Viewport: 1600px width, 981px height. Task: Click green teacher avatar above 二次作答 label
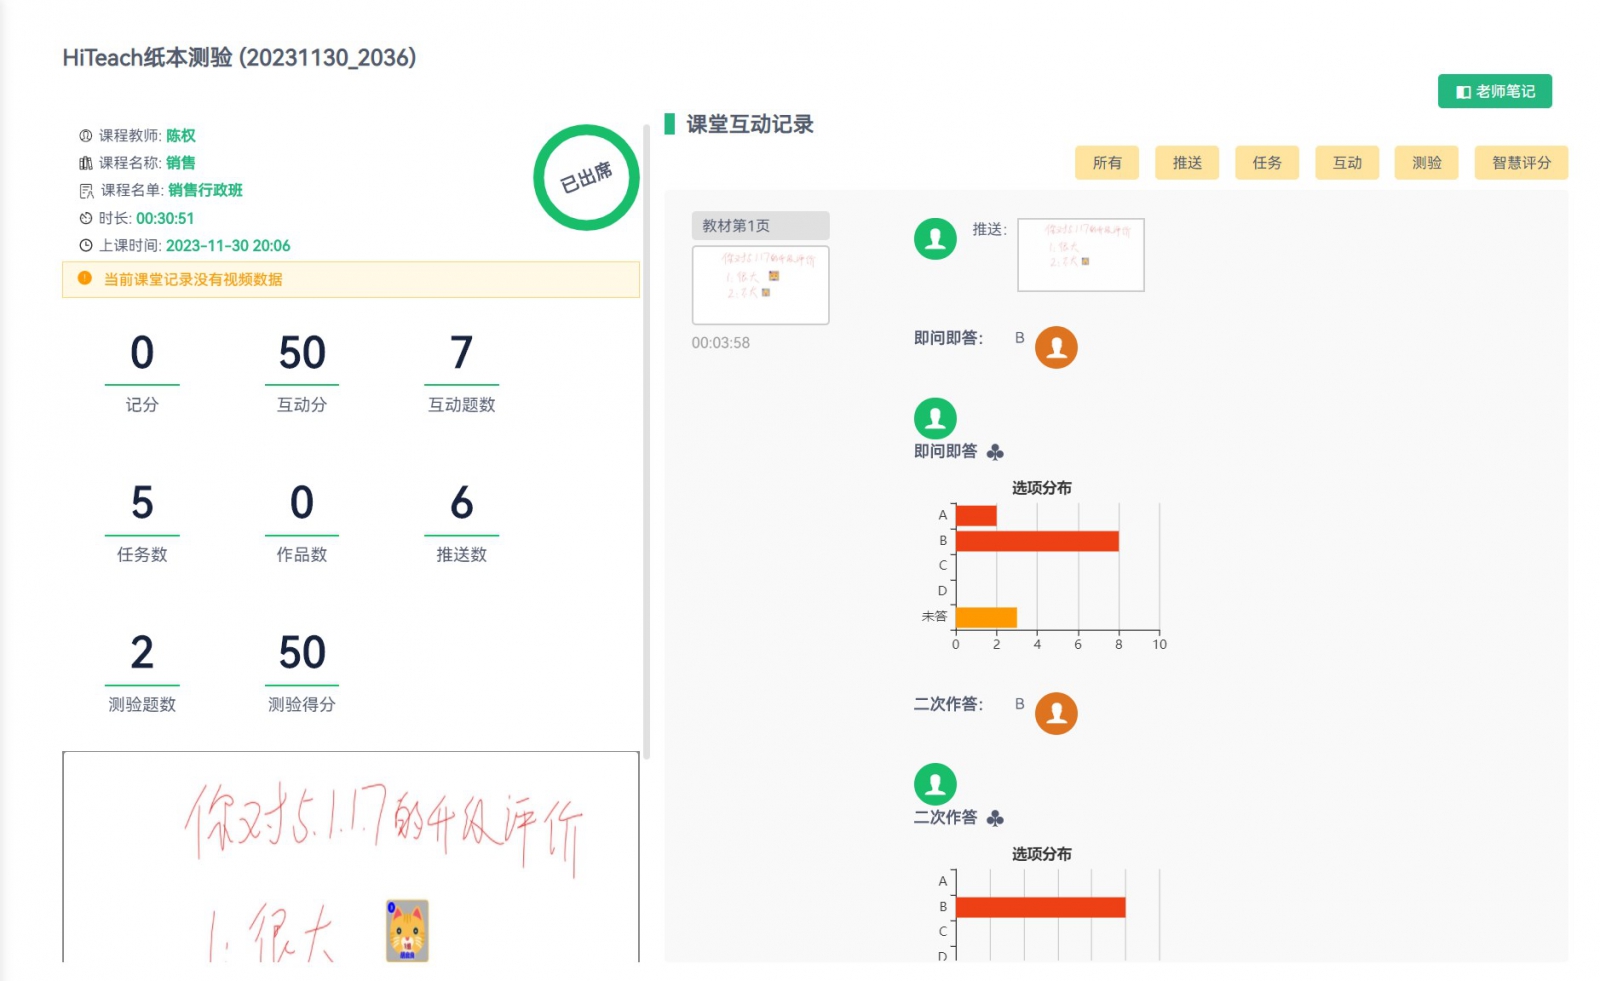pos(935,784)
